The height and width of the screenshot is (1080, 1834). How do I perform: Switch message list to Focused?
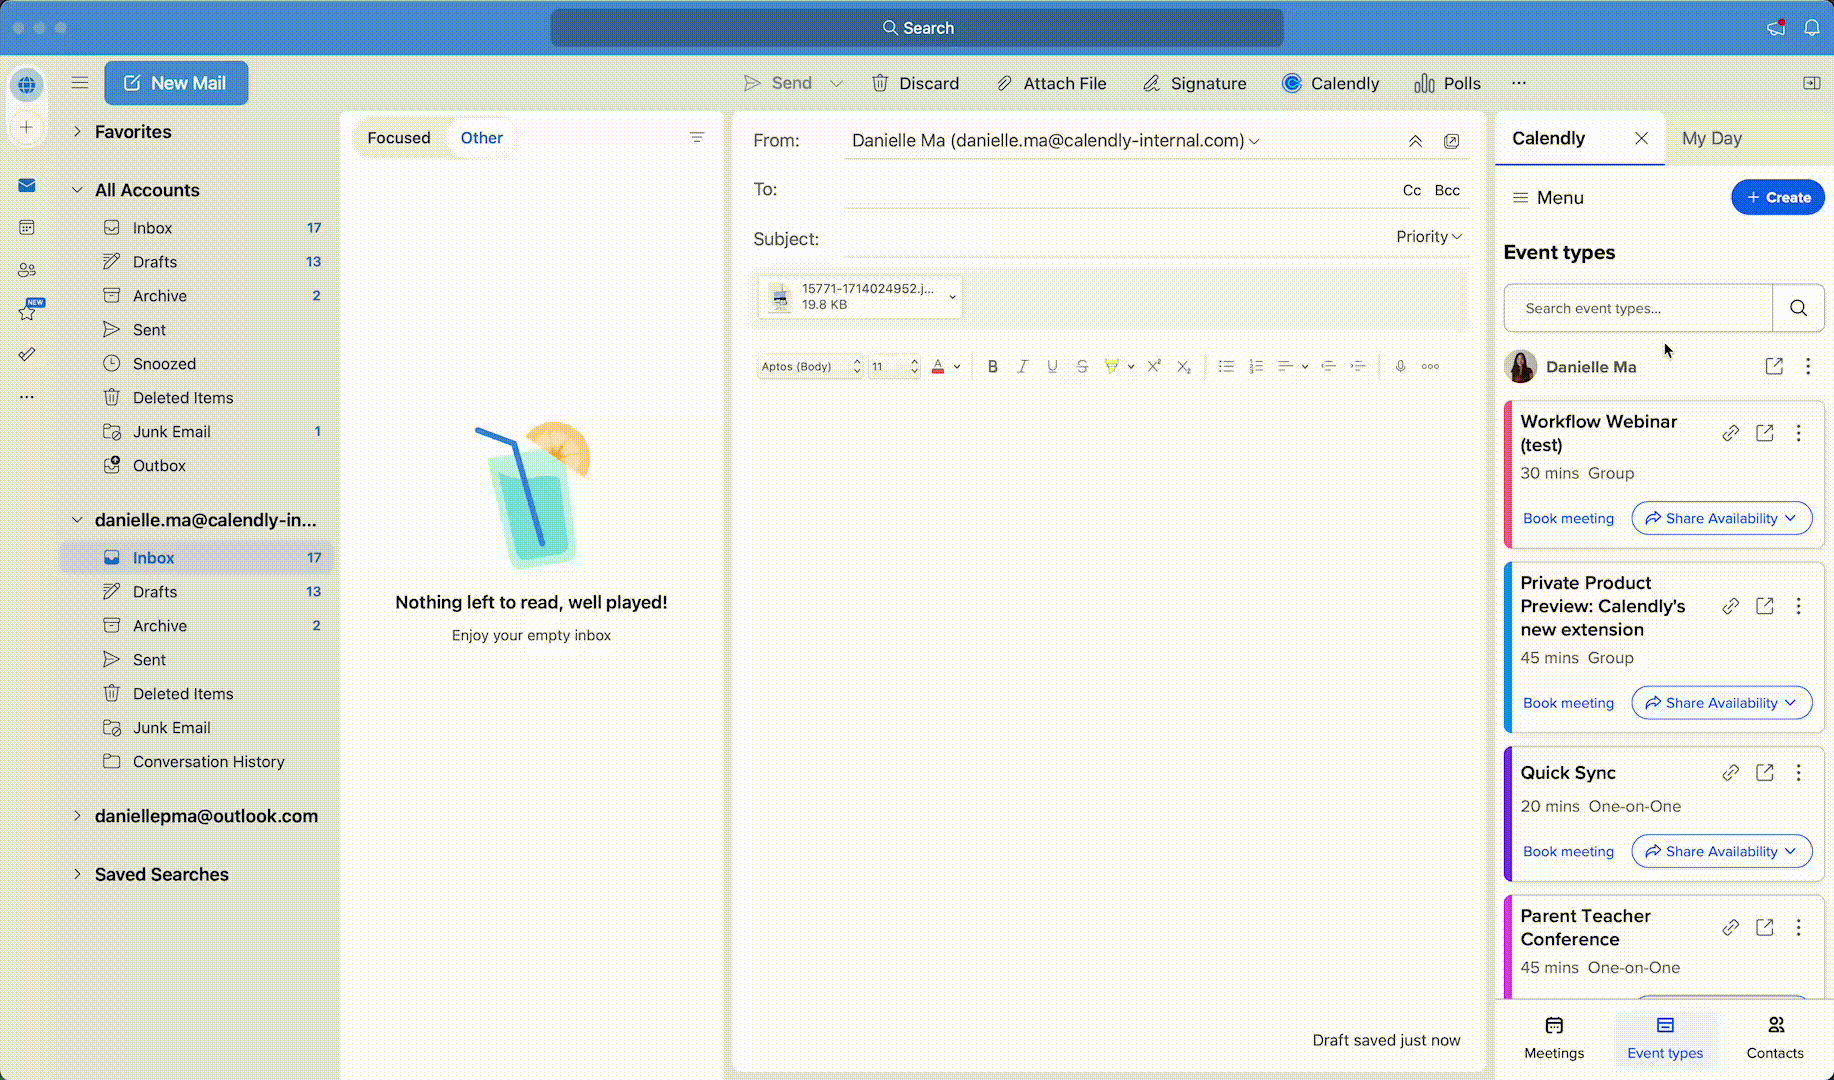click(399, 138)
